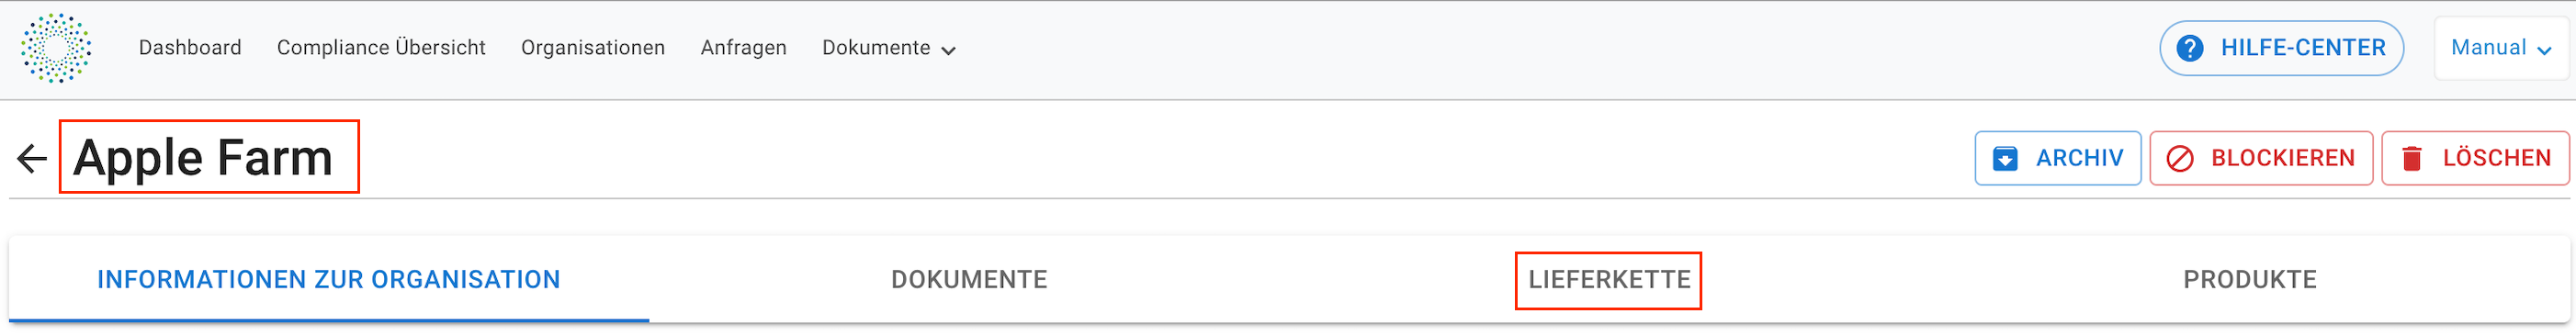Open the Organisationen page

(593, 48)
